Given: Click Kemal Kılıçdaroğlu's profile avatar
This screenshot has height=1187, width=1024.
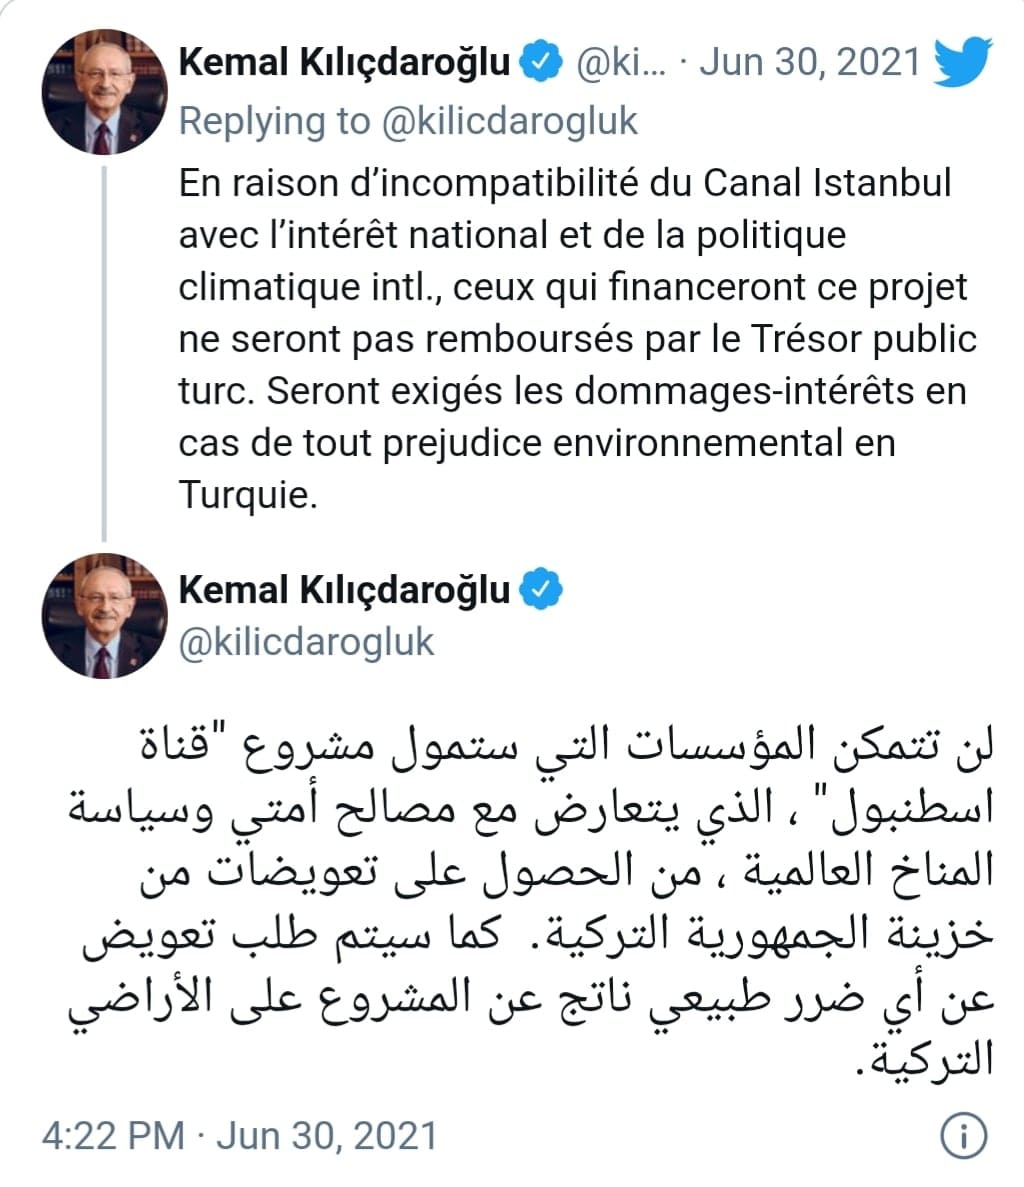Looking at the screenshot, I should pyautogui.click(x=103, y=90).
